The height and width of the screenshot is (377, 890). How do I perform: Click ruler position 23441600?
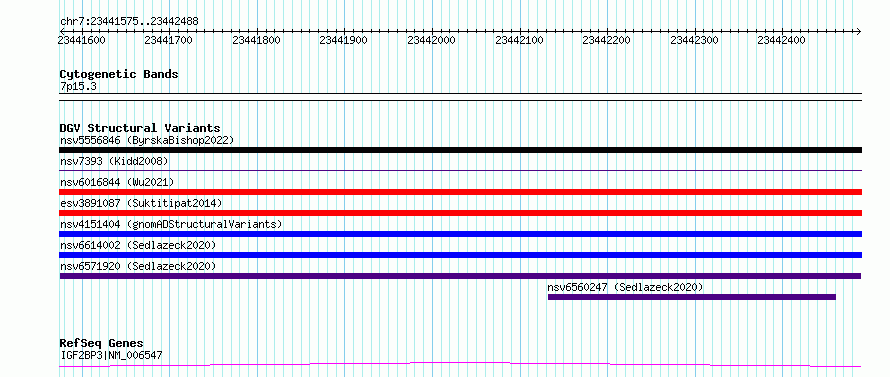click(x=82, y=40)
